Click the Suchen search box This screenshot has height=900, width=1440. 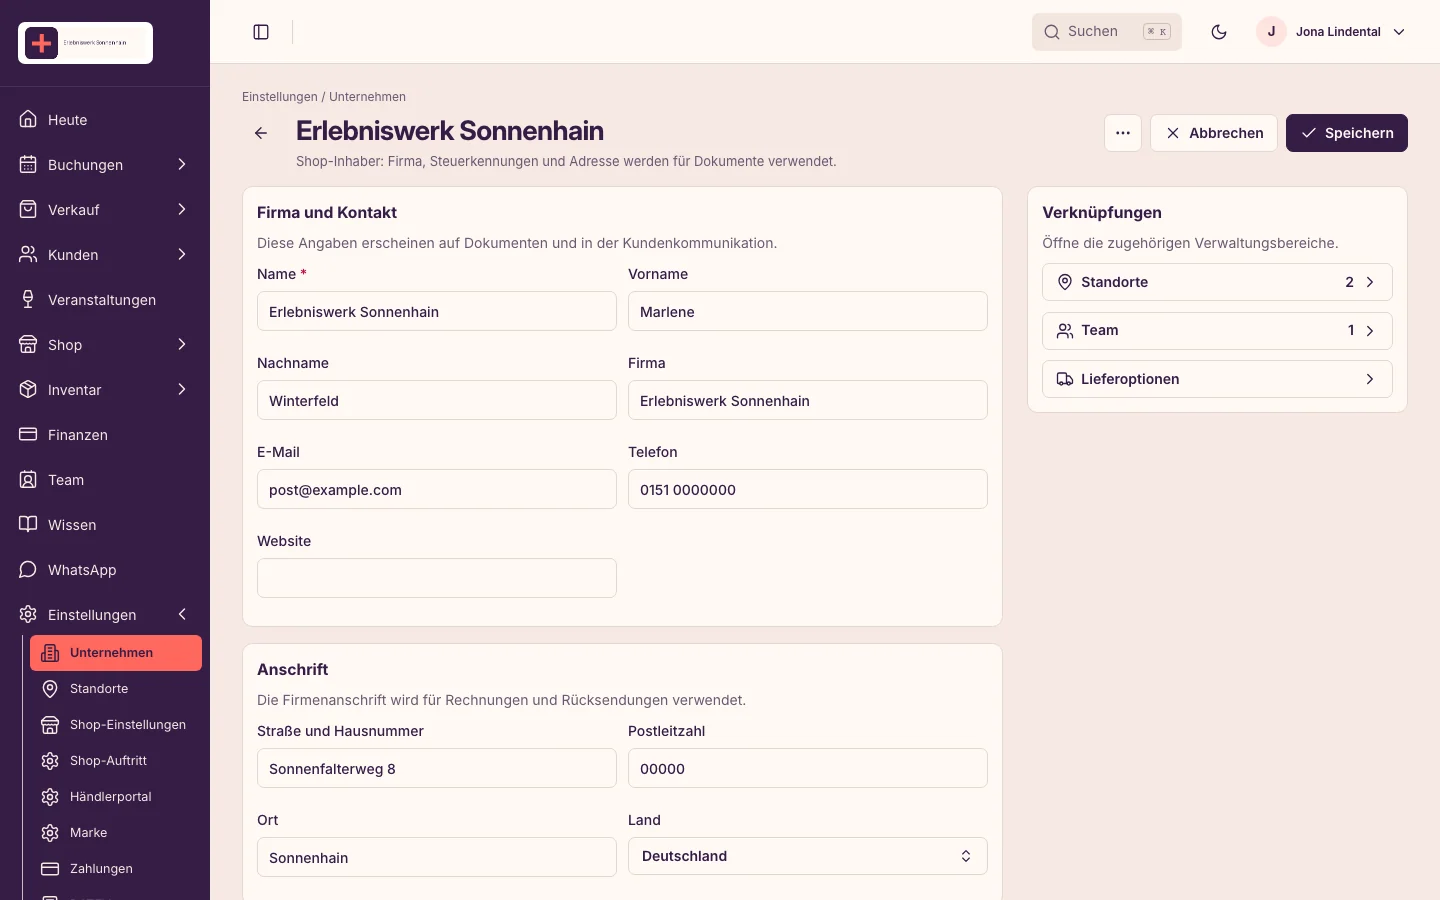click(1107, 32)
